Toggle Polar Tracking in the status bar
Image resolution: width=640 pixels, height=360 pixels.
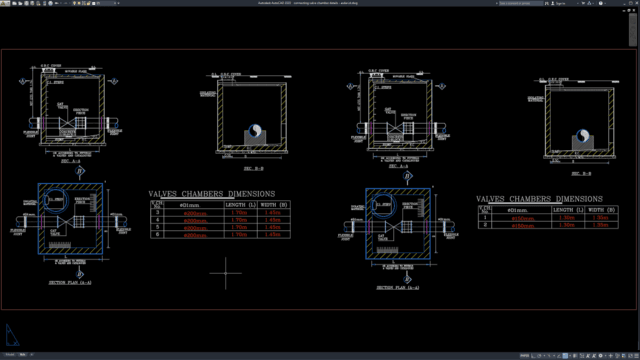tap(539, 356)
